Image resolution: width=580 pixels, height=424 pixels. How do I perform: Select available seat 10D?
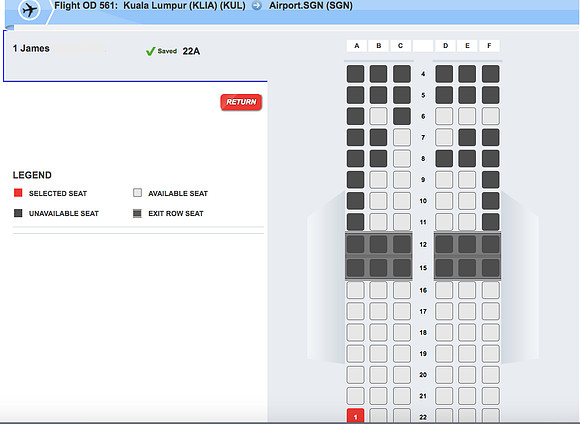pos(444,201)
